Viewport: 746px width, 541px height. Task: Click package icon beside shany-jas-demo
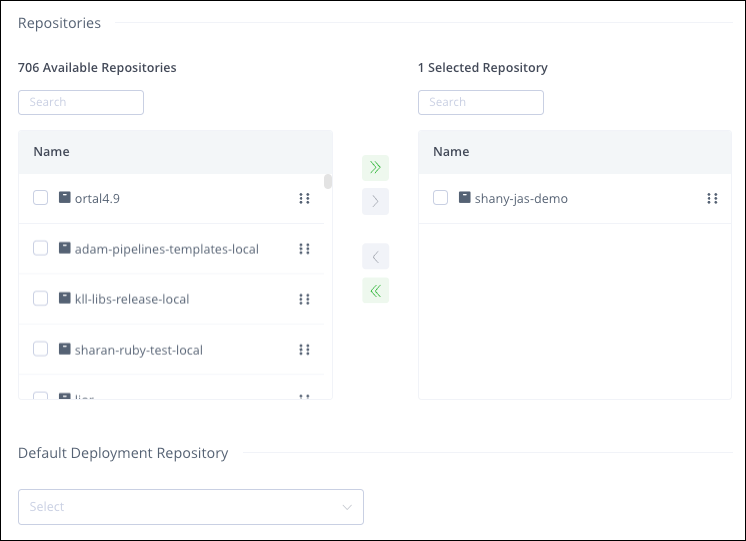(x=465, y=197)
